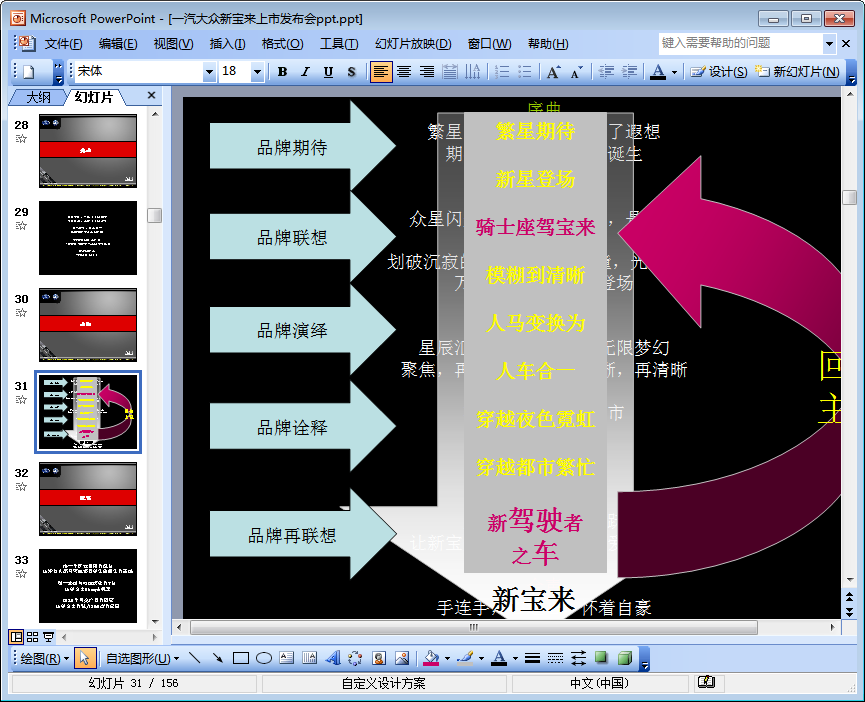The width and height of the screenshot is (865, 702).
Task: Insert clip art
Action: (x=378, y=658)
